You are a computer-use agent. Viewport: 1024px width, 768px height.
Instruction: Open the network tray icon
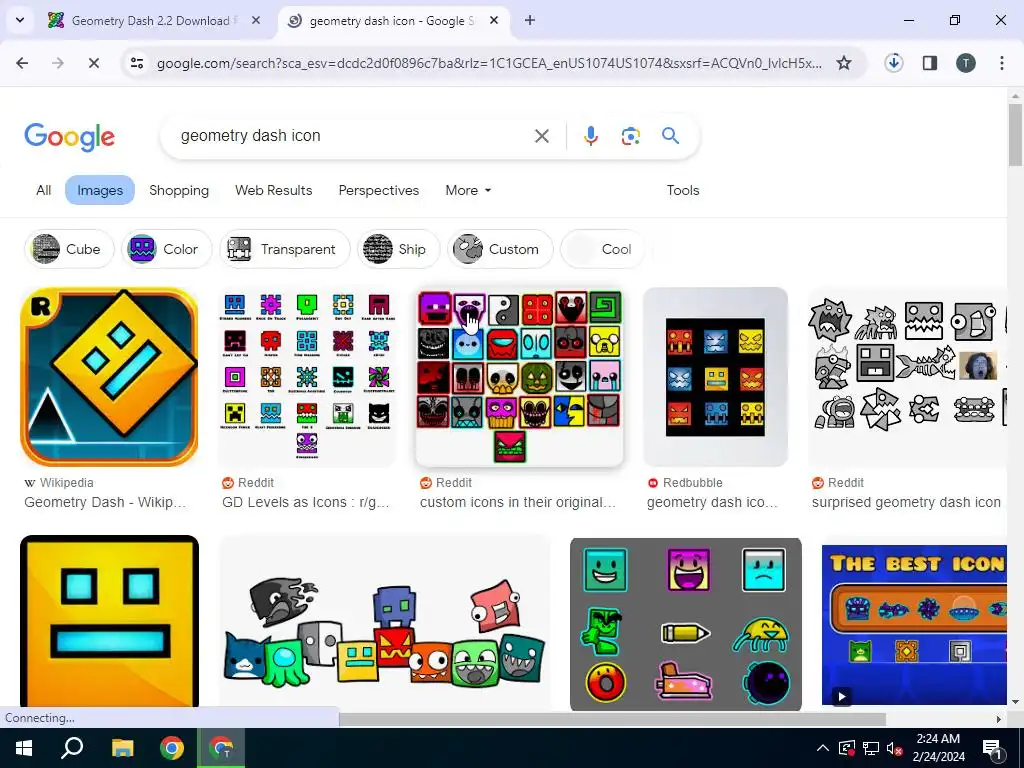tap(871, 748)
